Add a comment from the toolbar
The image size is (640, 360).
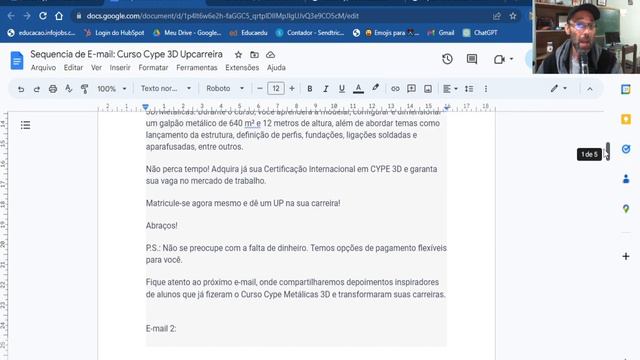411,89
